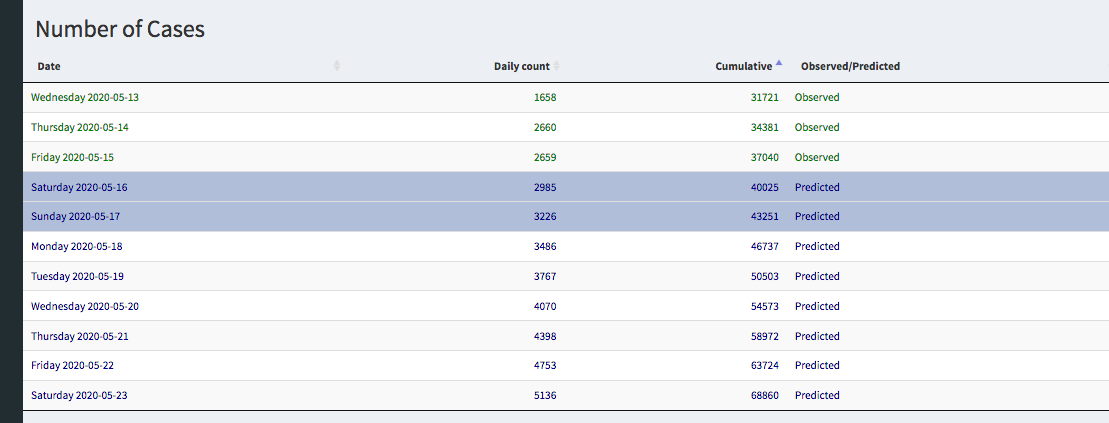The width and height of the screenshot is (1109, 423).
Task: Click the Cumulative column header text
Action: pos(743,66)
